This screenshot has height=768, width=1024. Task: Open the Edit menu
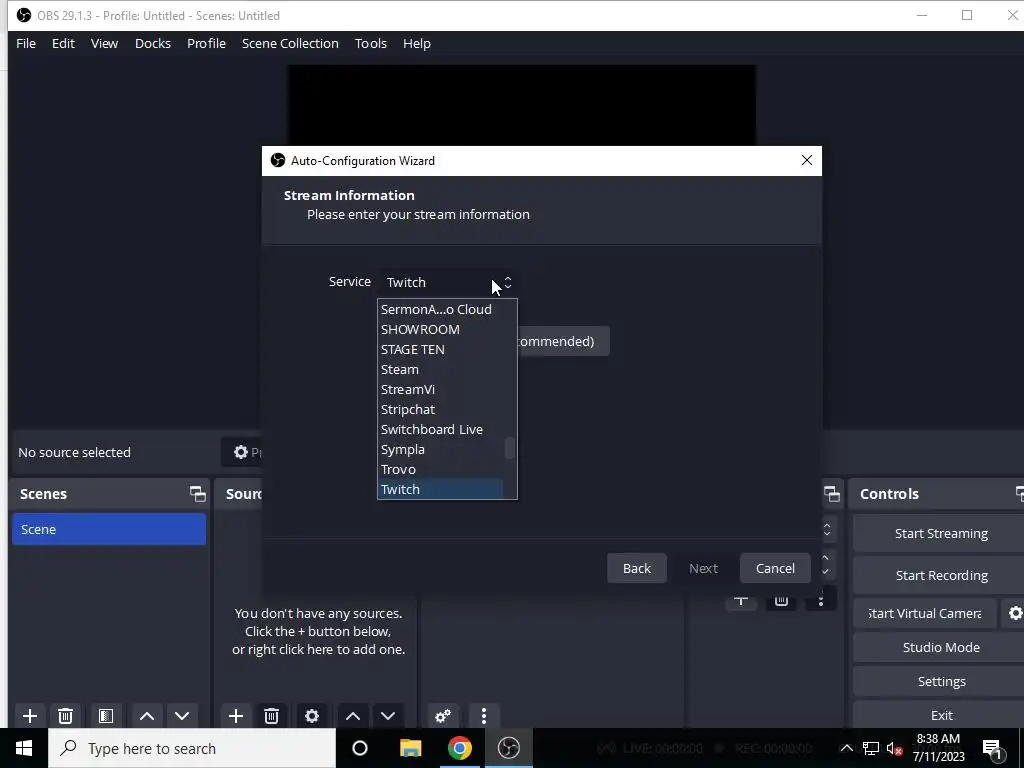63,43
